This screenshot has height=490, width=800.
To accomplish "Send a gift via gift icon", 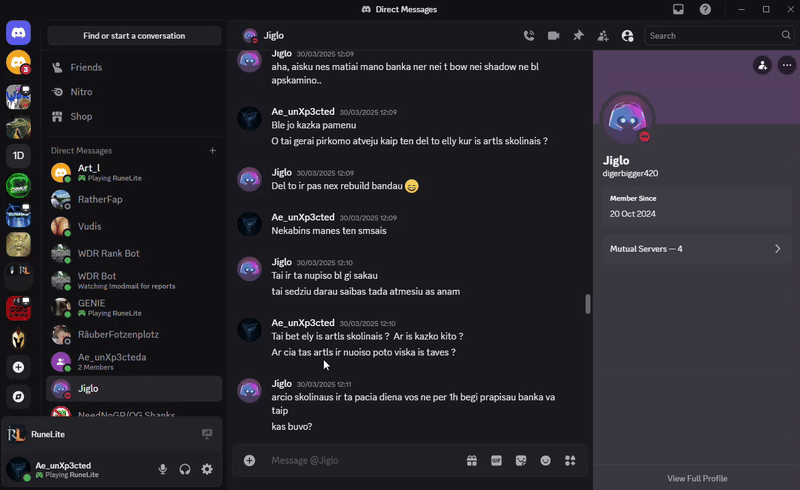I will pyautogui.click(x=472, y=461).
